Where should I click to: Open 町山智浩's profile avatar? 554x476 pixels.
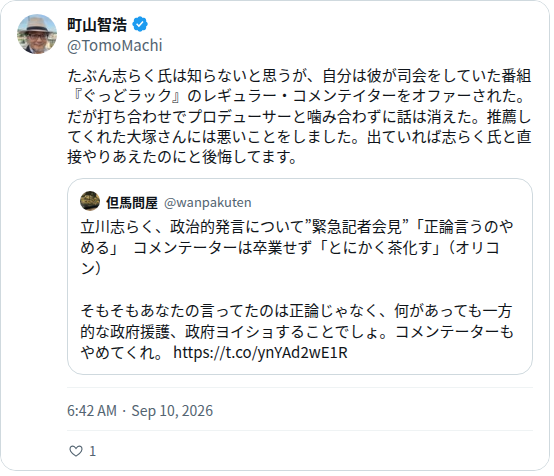[37, 34]
